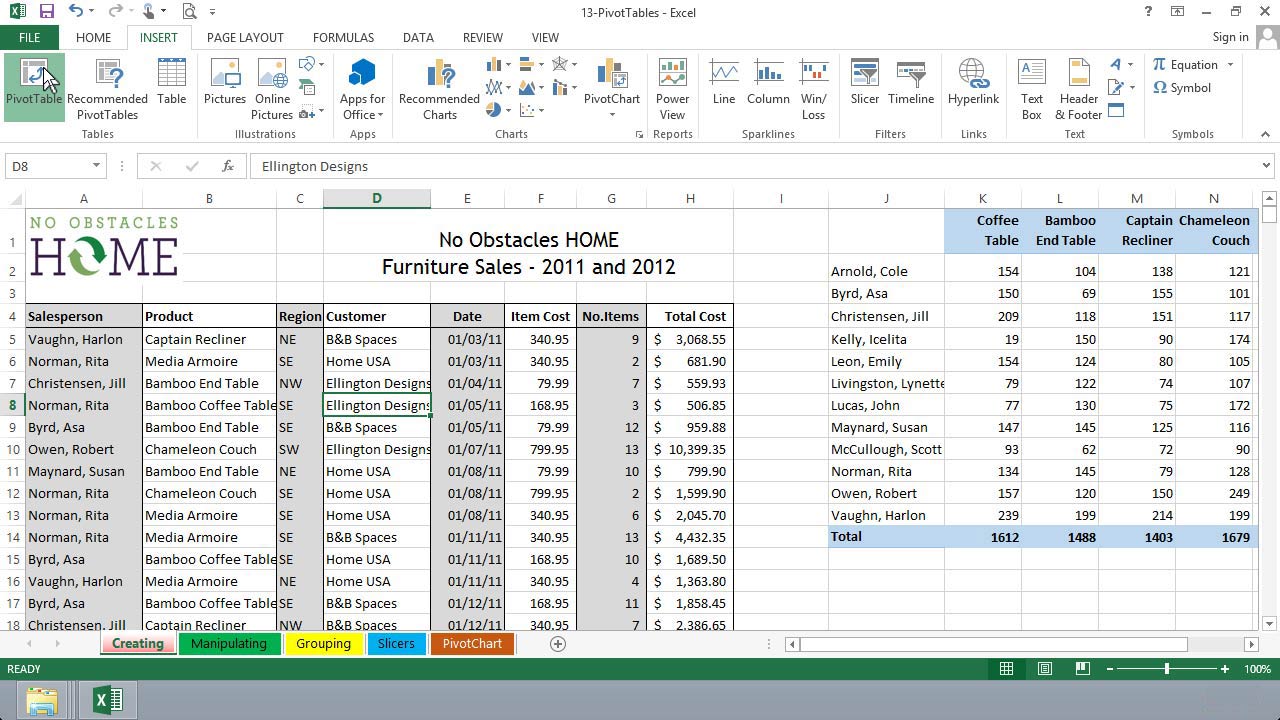Open Apps for Office dropdown

(x=362, y=87)
